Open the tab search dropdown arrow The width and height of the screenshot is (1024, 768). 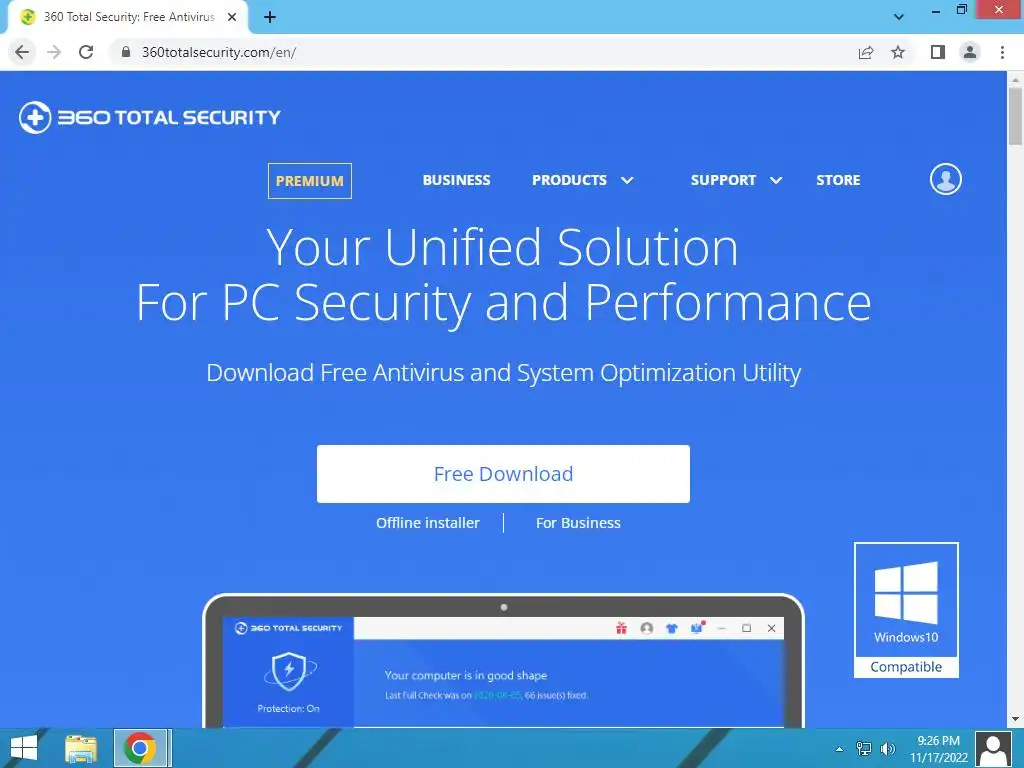pyautogui.click(x=899, y=17)
